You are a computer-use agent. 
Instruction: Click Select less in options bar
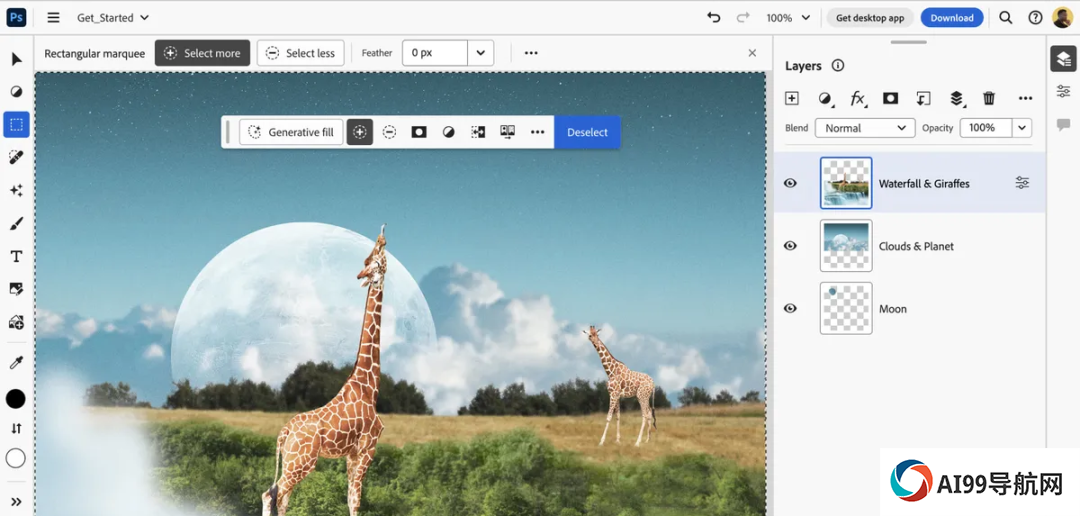click(x=300, y=53)
